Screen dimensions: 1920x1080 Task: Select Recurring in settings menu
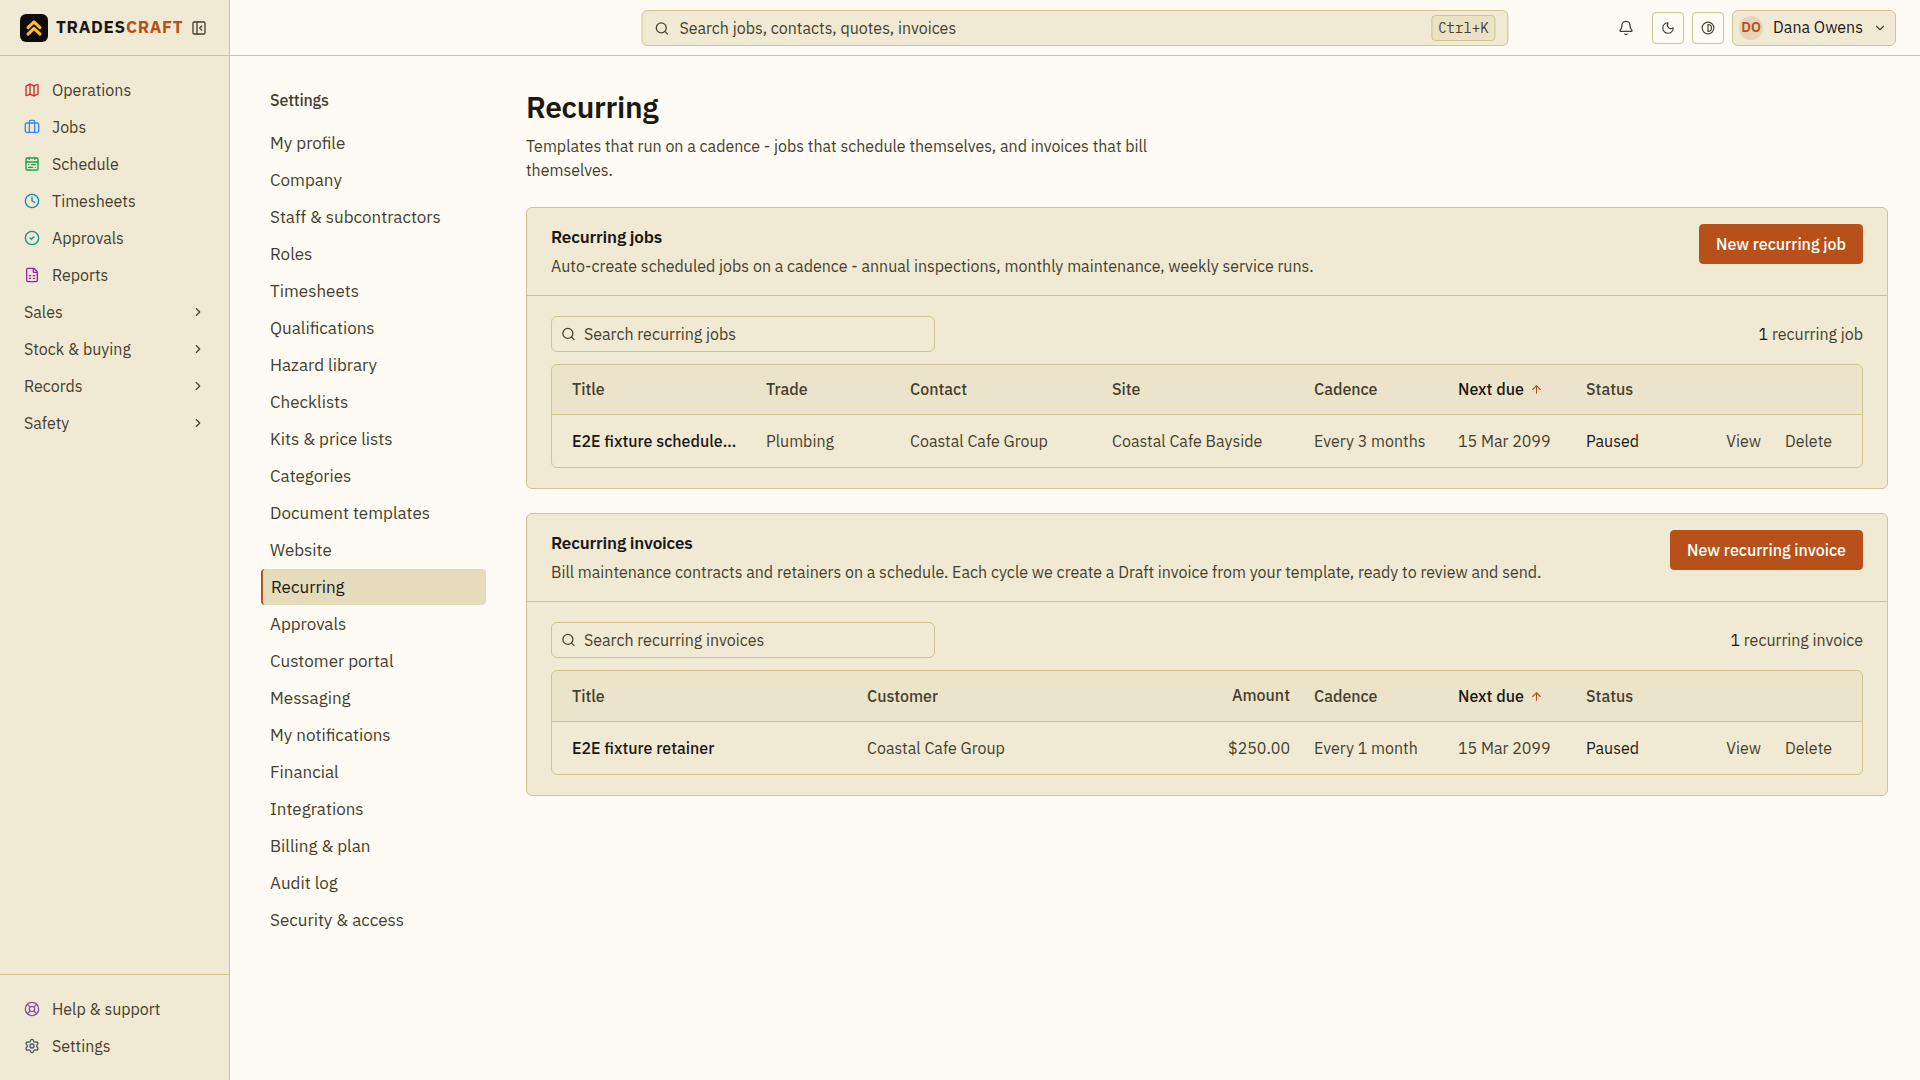373,587
